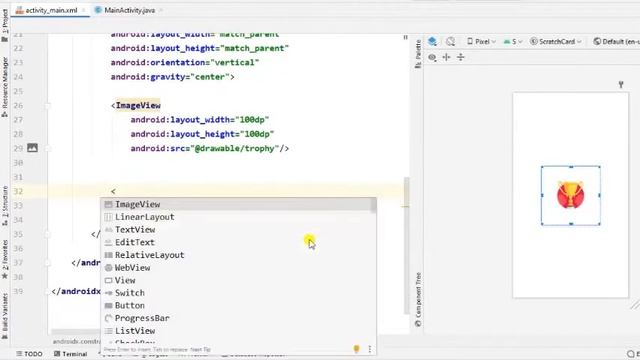640x360 pixels.
Task: Choose TextView from autocomplete list
Action: coord(238,229)
